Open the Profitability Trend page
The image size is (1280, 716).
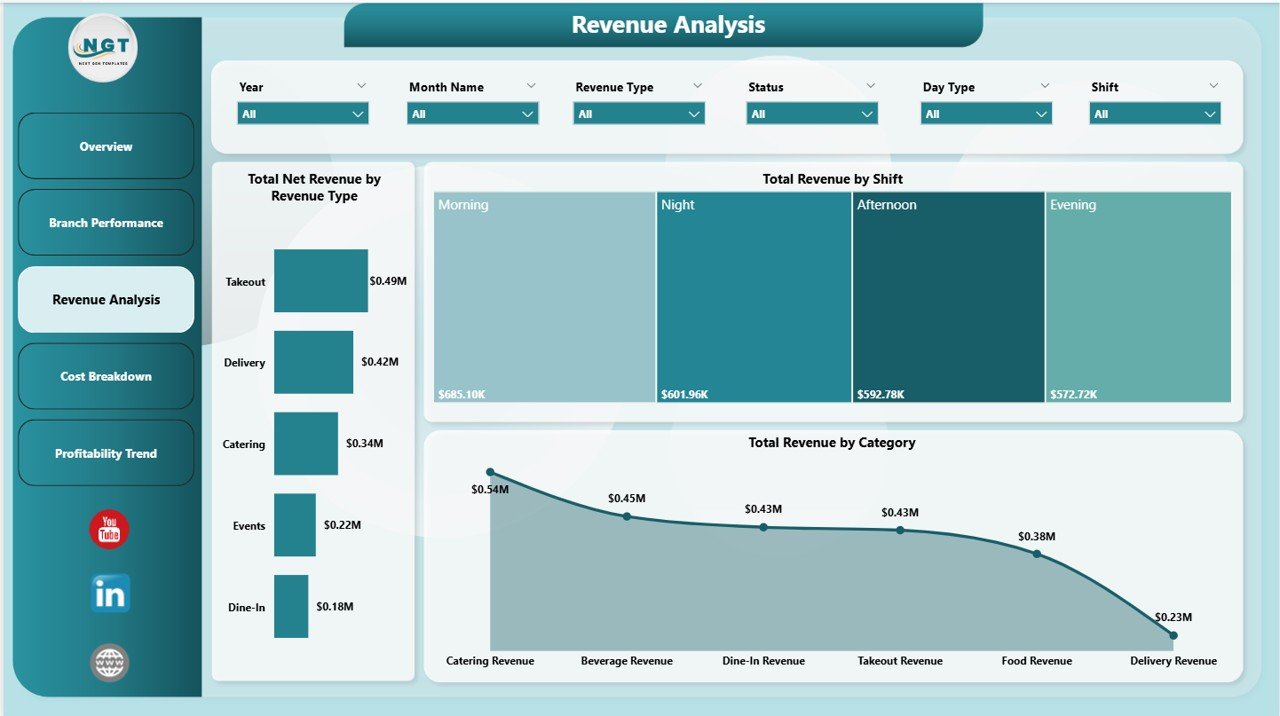(106, 452)
